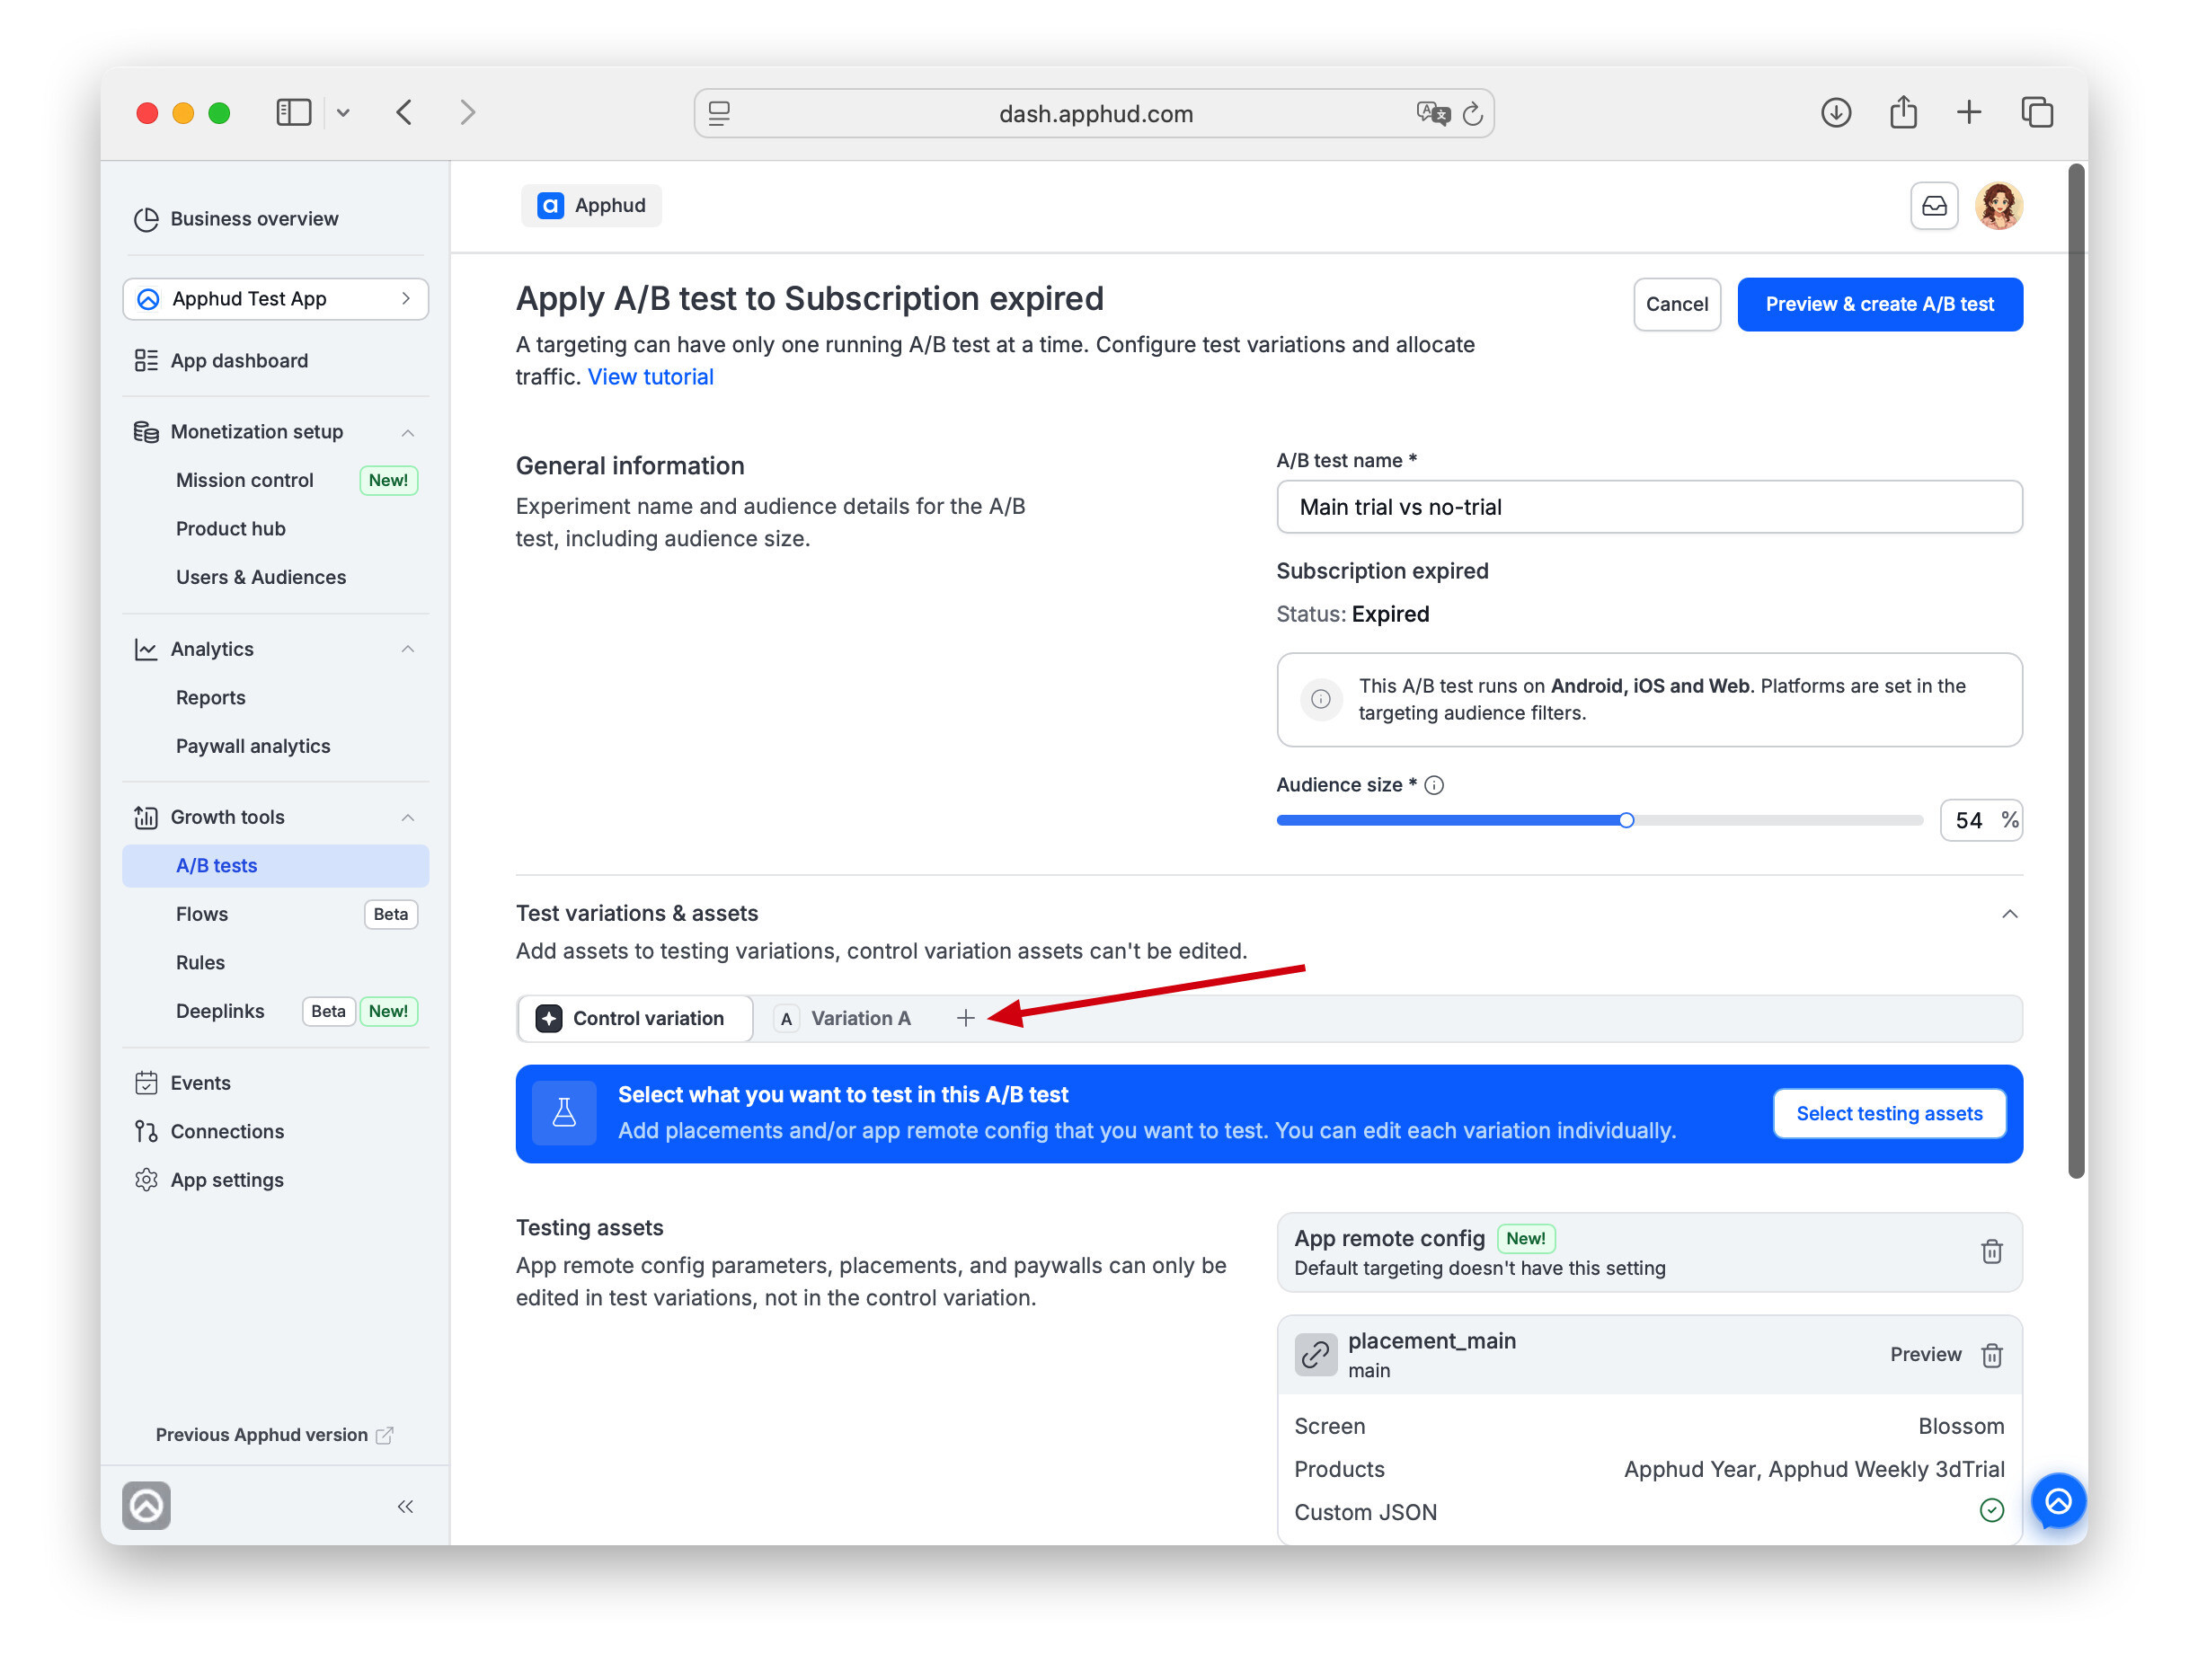Open Product hub

click(231, 528)
